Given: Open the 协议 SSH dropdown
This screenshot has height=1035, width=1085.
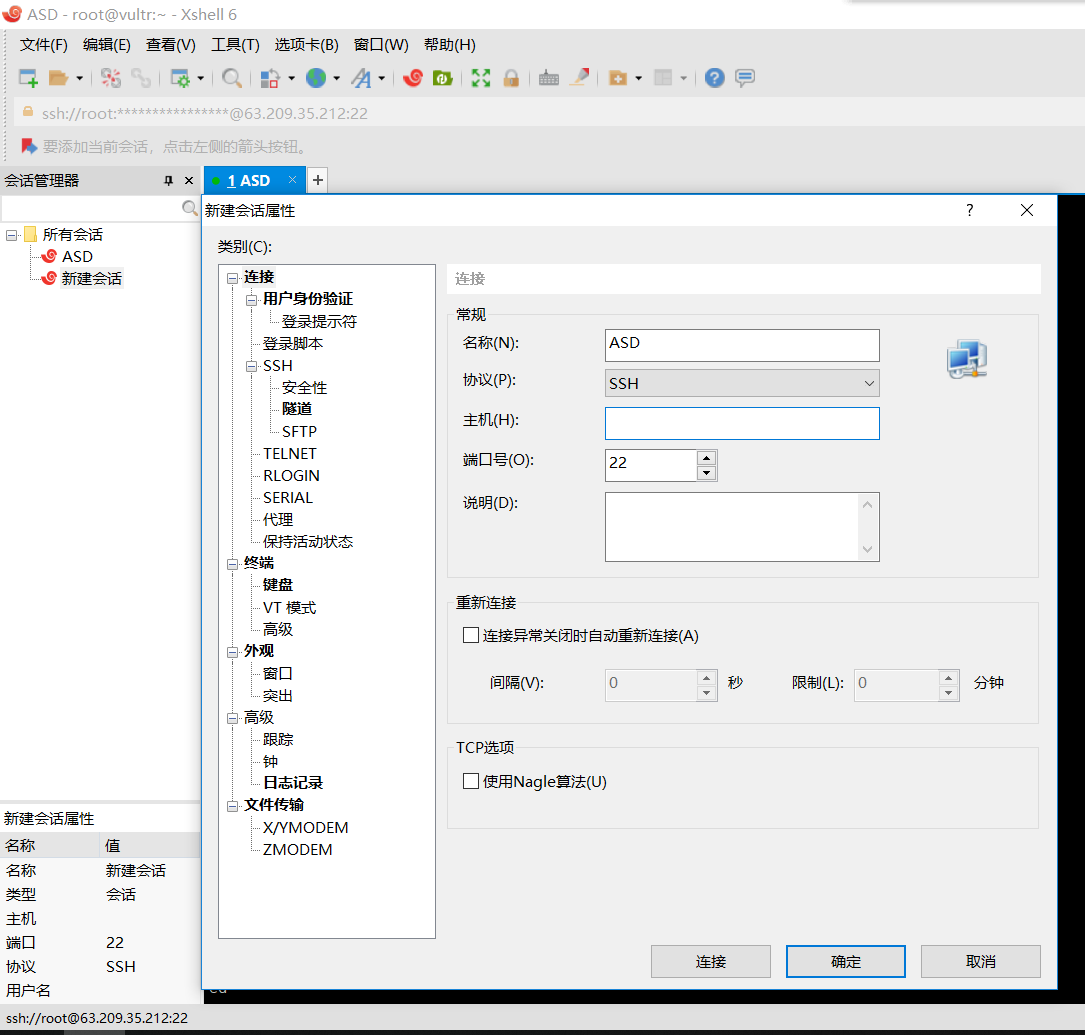Looking at the screenshot, I should [x=742, y=383].
